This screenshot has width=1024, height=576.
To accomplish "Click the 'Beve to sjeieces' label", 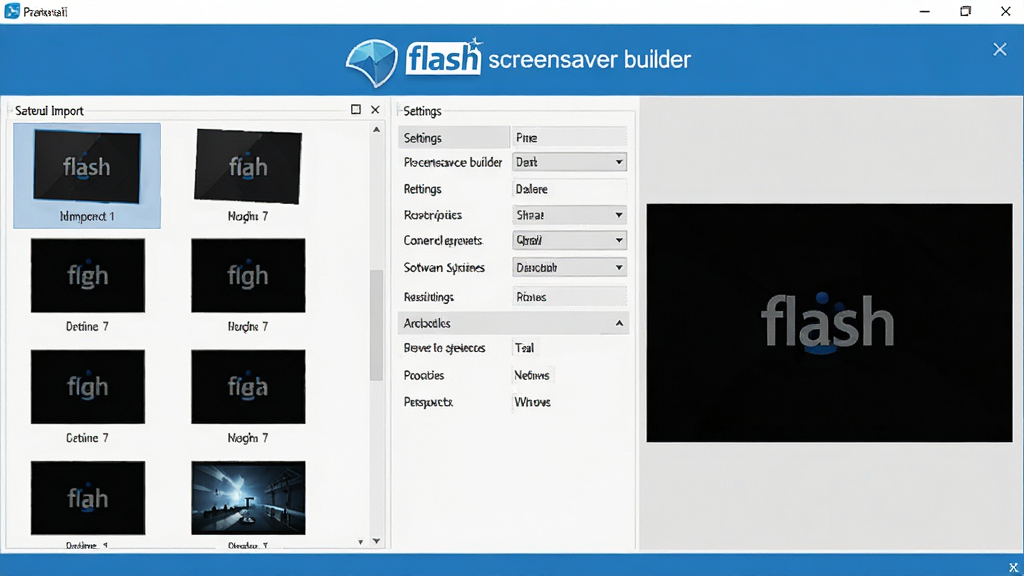I will click(x=444, y=348).
